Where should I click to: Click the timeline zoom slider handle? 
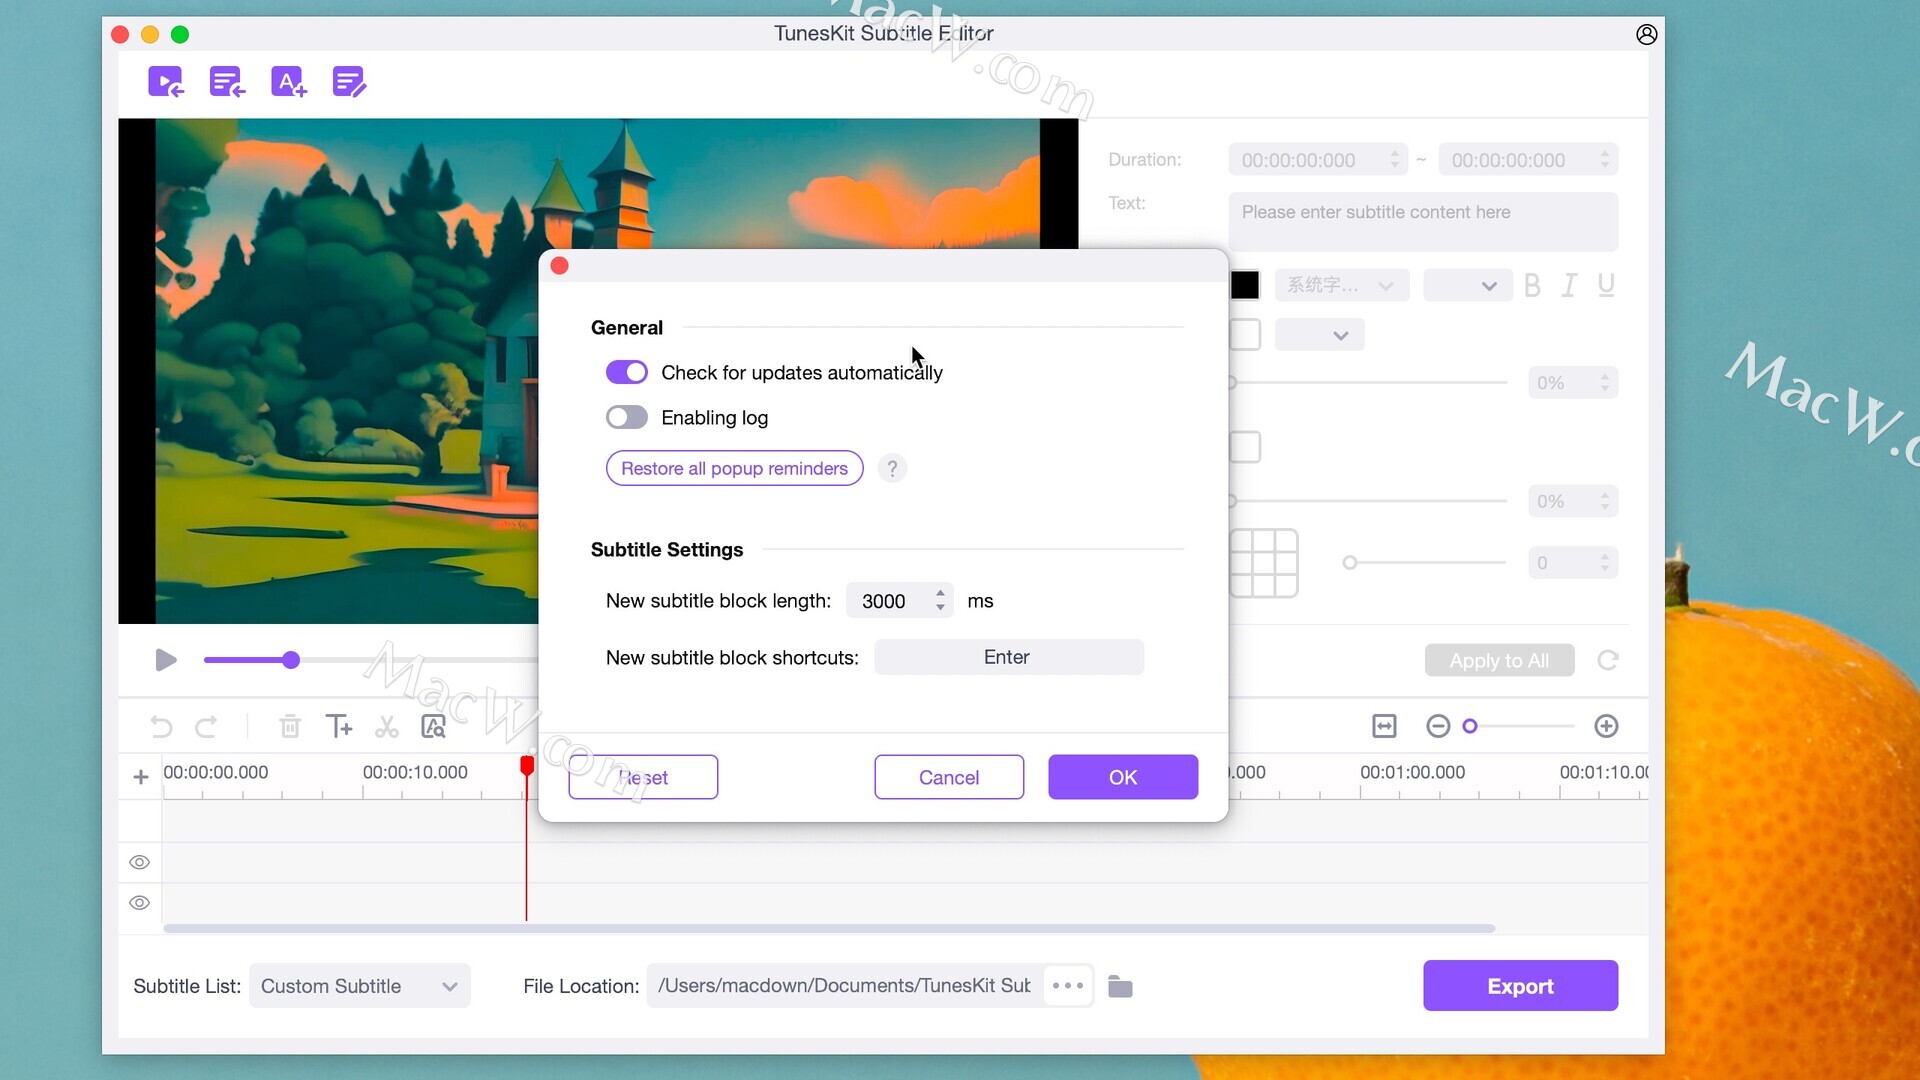point(1470,726)
